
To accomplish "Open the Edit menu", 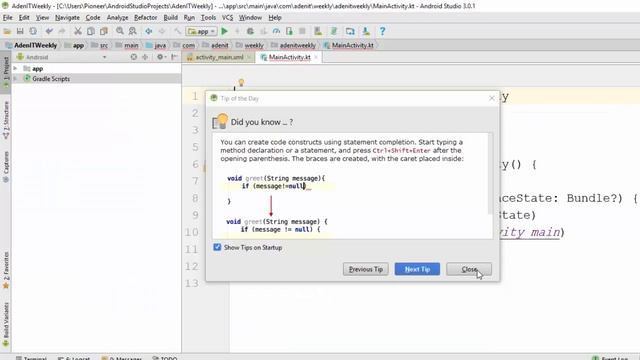I will pos(24,18).
